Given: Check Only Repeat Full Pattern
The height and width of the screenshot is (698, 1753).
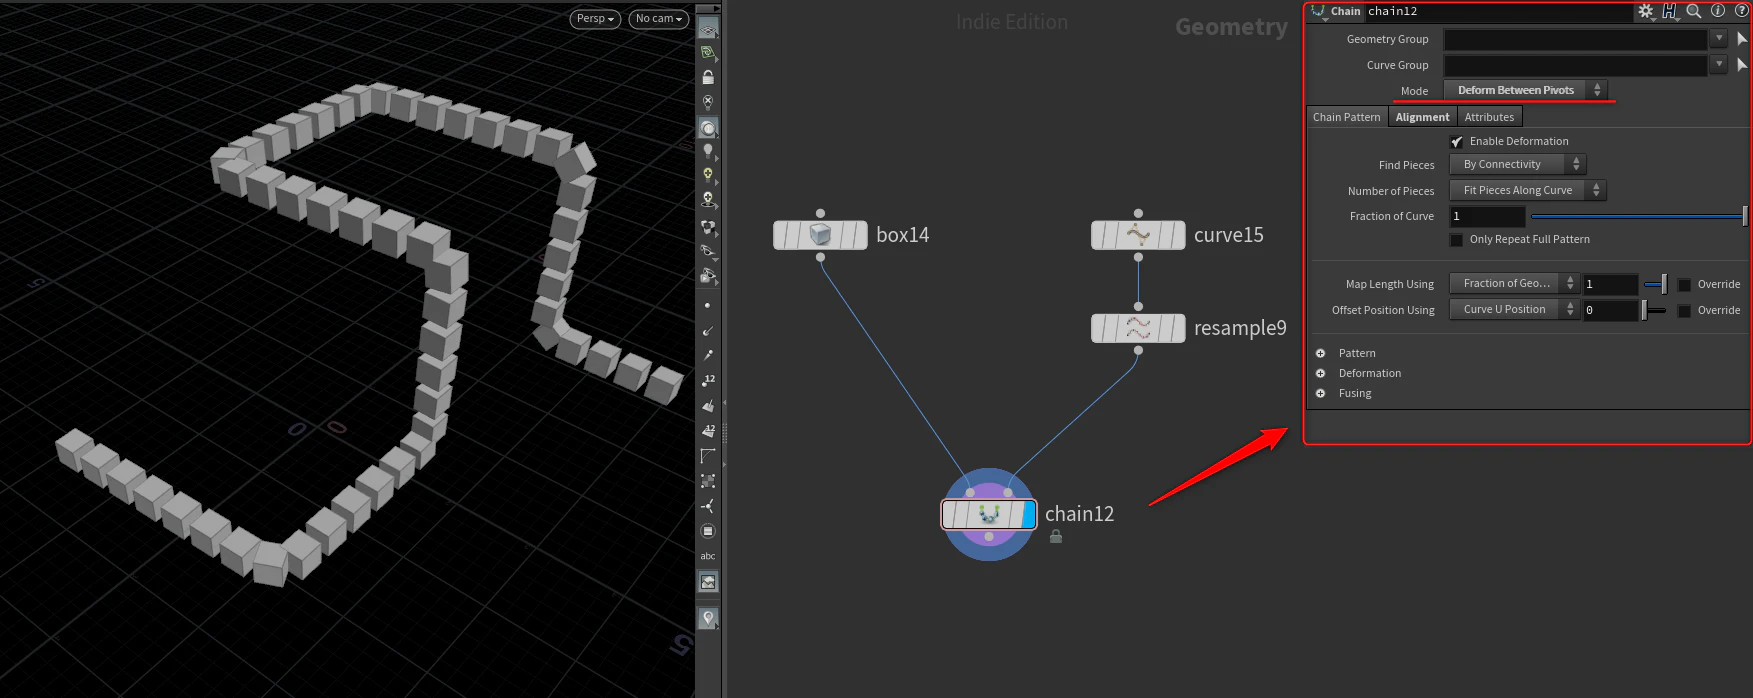Looking at the screenshot, I should (x=1457, y=240).
